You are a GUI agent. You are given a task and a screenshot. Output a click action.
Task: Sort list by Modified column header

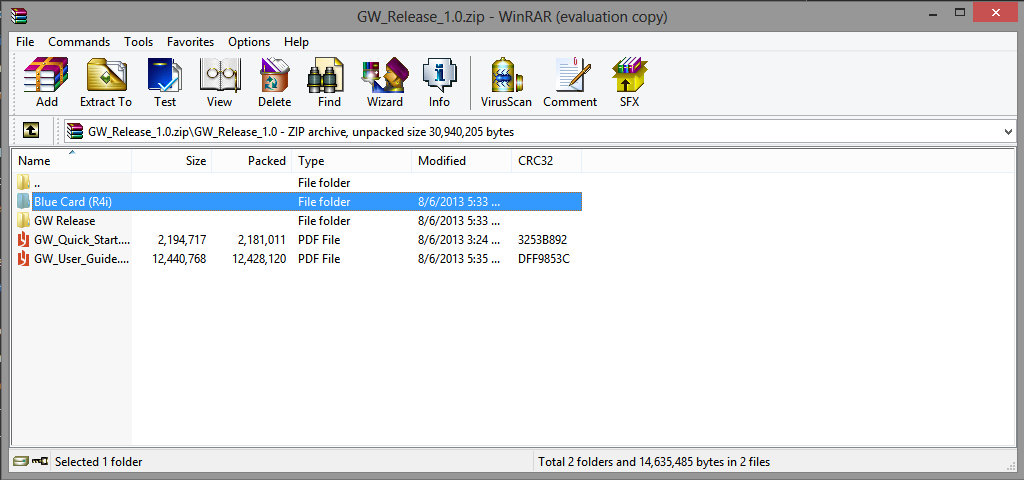tap(462, 161)
